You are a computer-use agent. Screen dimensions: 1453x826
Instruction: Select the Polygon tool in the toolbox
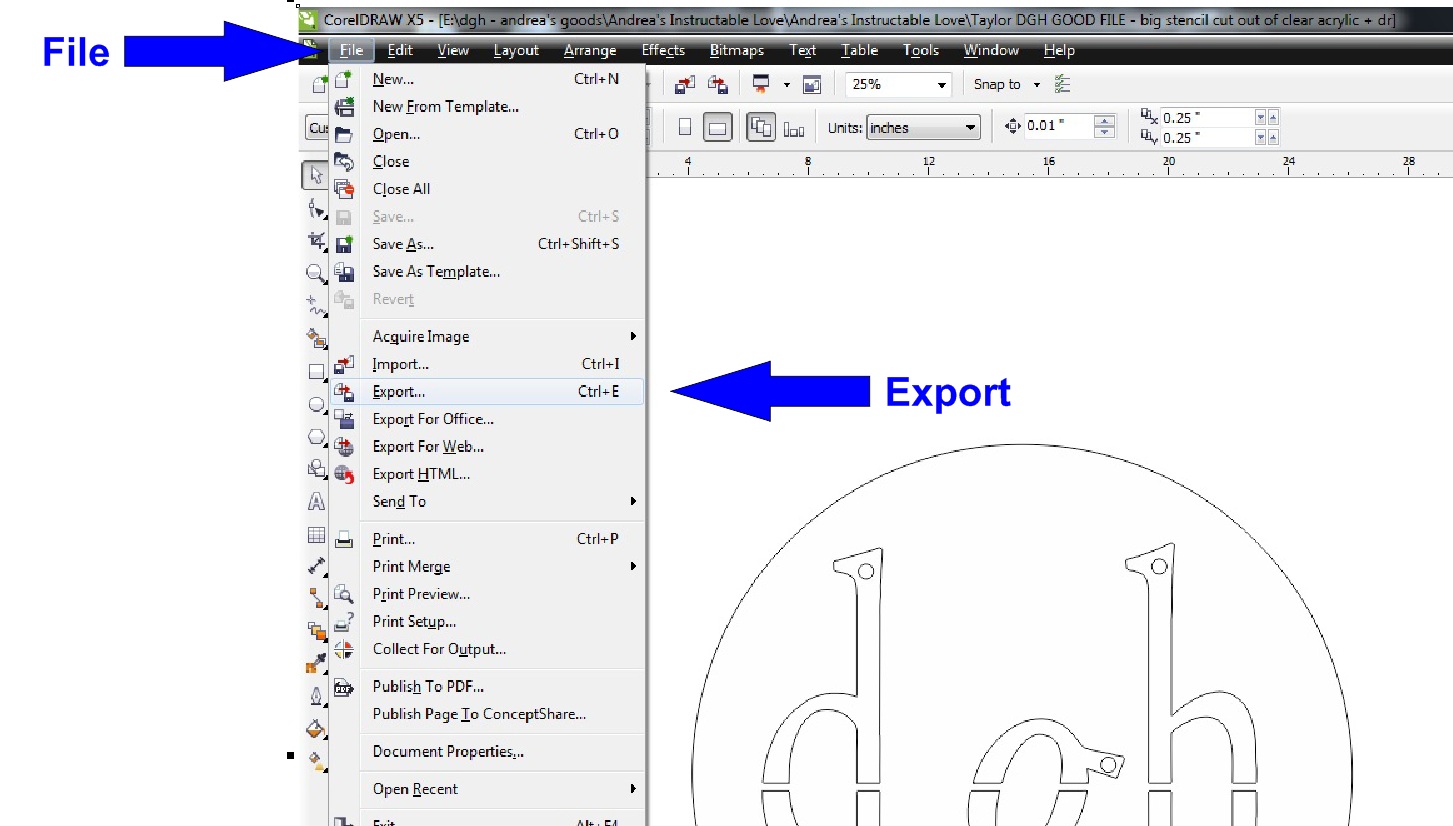tap(316, 436)
